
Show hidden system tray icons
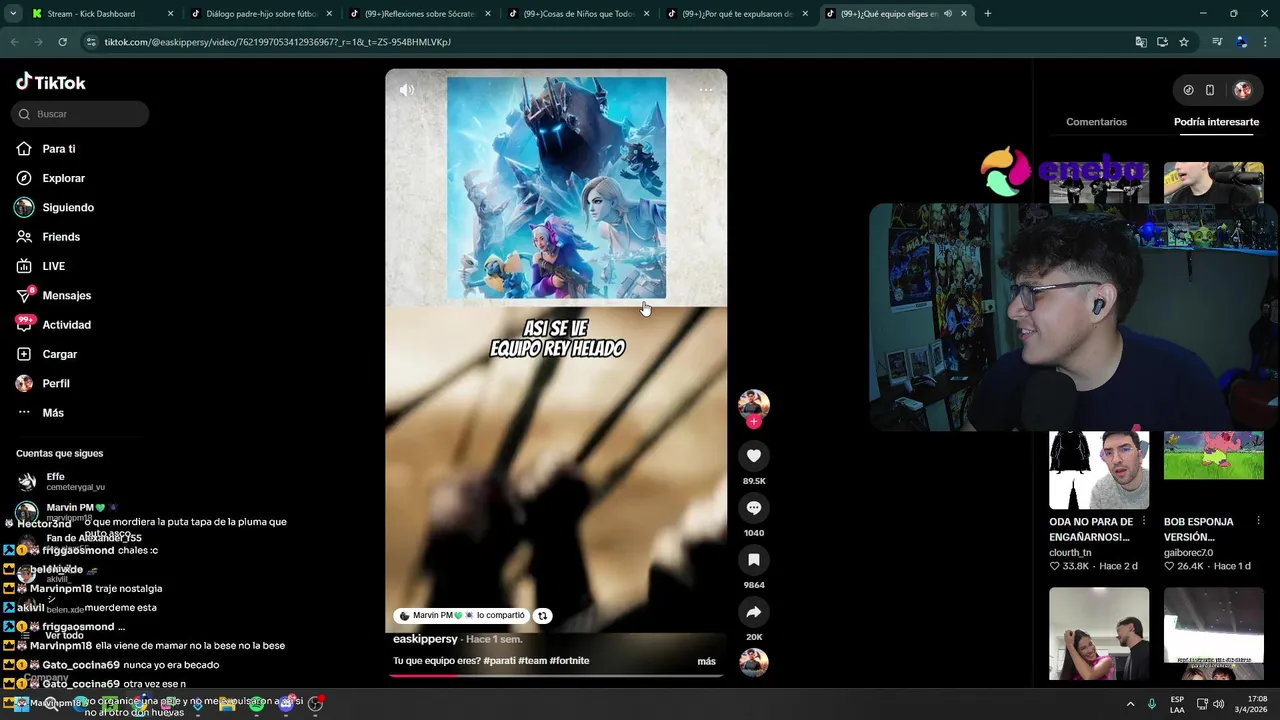pos(1130,704)
